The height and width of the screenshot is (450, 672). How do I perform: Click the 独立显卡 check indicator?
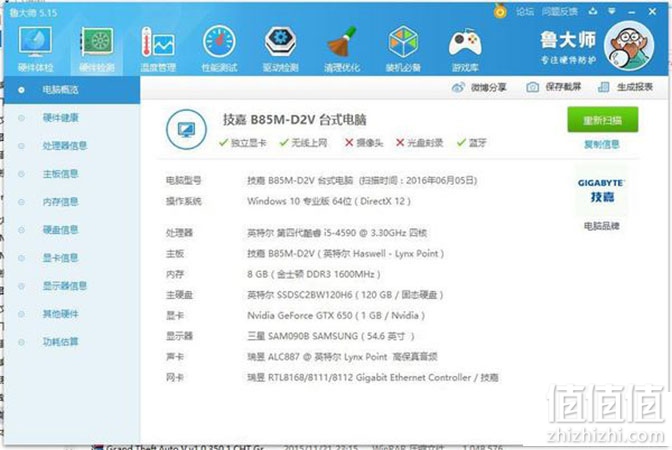(x=243, y=143)
